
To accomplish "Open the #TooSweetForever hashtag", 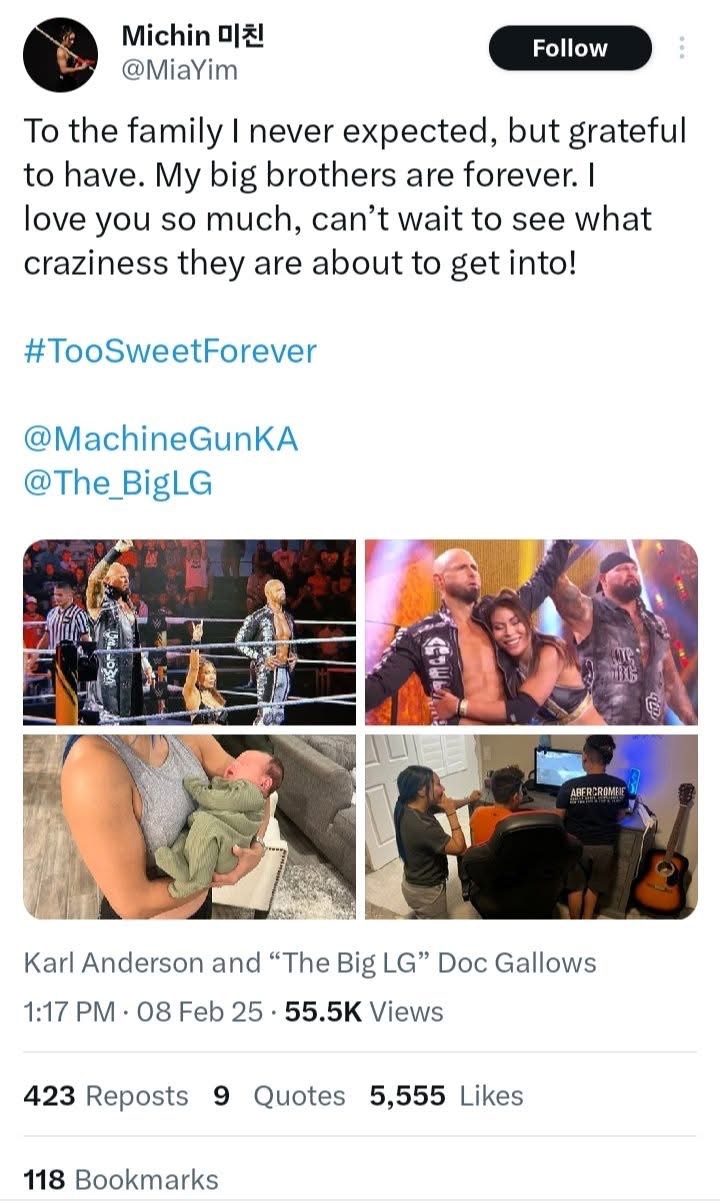I will pos(169,351).
